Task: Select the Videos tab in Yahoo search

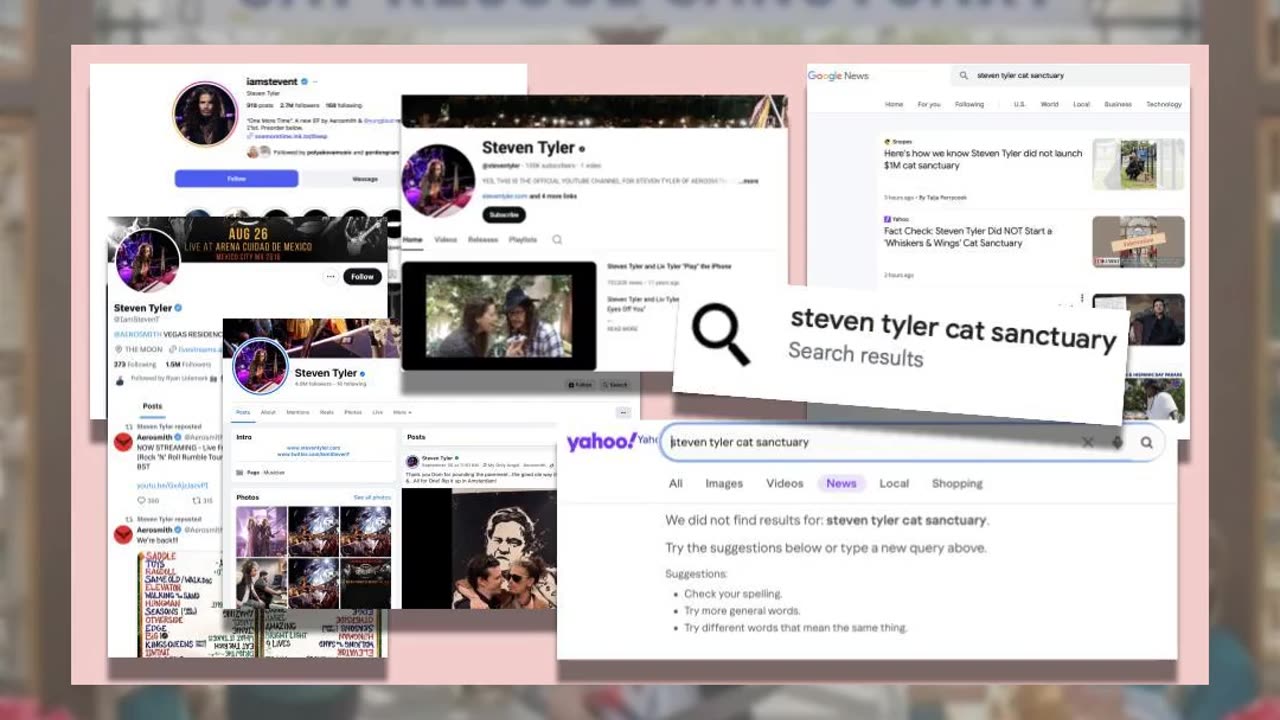Action: click(x=785, y=483)
